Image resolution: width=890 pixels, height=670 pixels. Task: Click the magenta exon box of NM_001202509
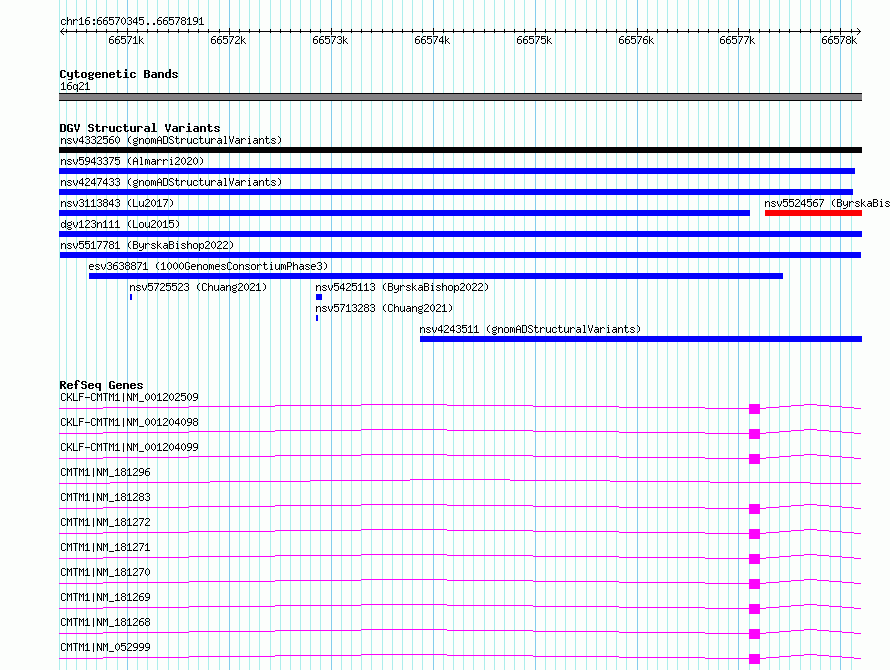pos(754,409)
